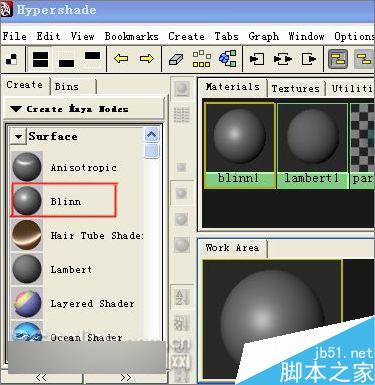Screen dimensions: 375x385
Task: Click the Lambert shader sphere icon
Action: [x=27, y=269]
